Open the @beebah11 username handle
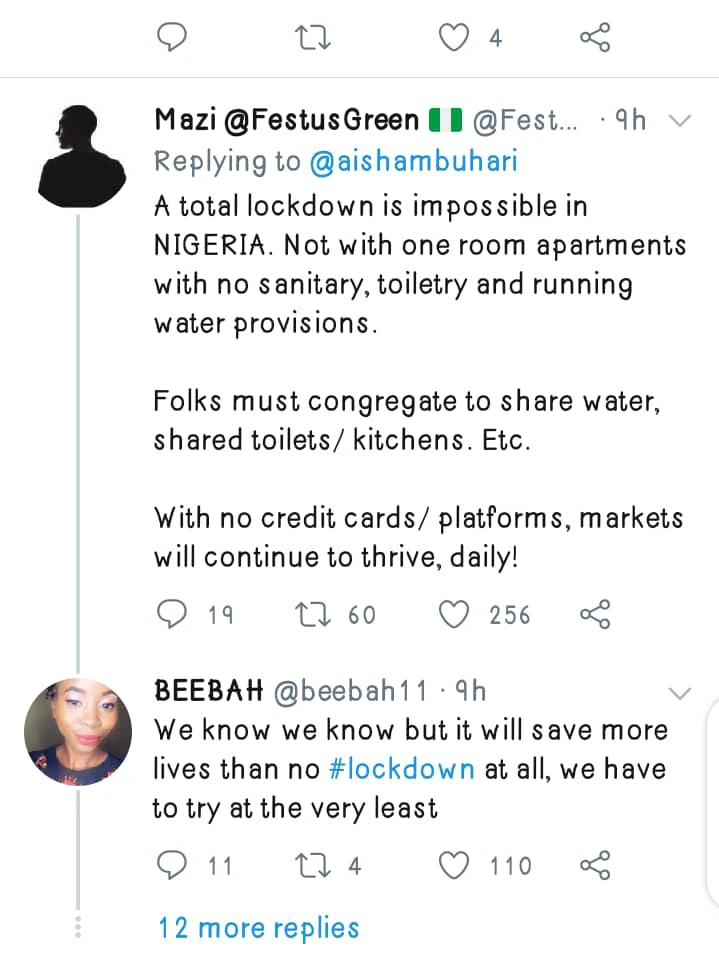This screenshot has height=960, width=719. (352, 691)
